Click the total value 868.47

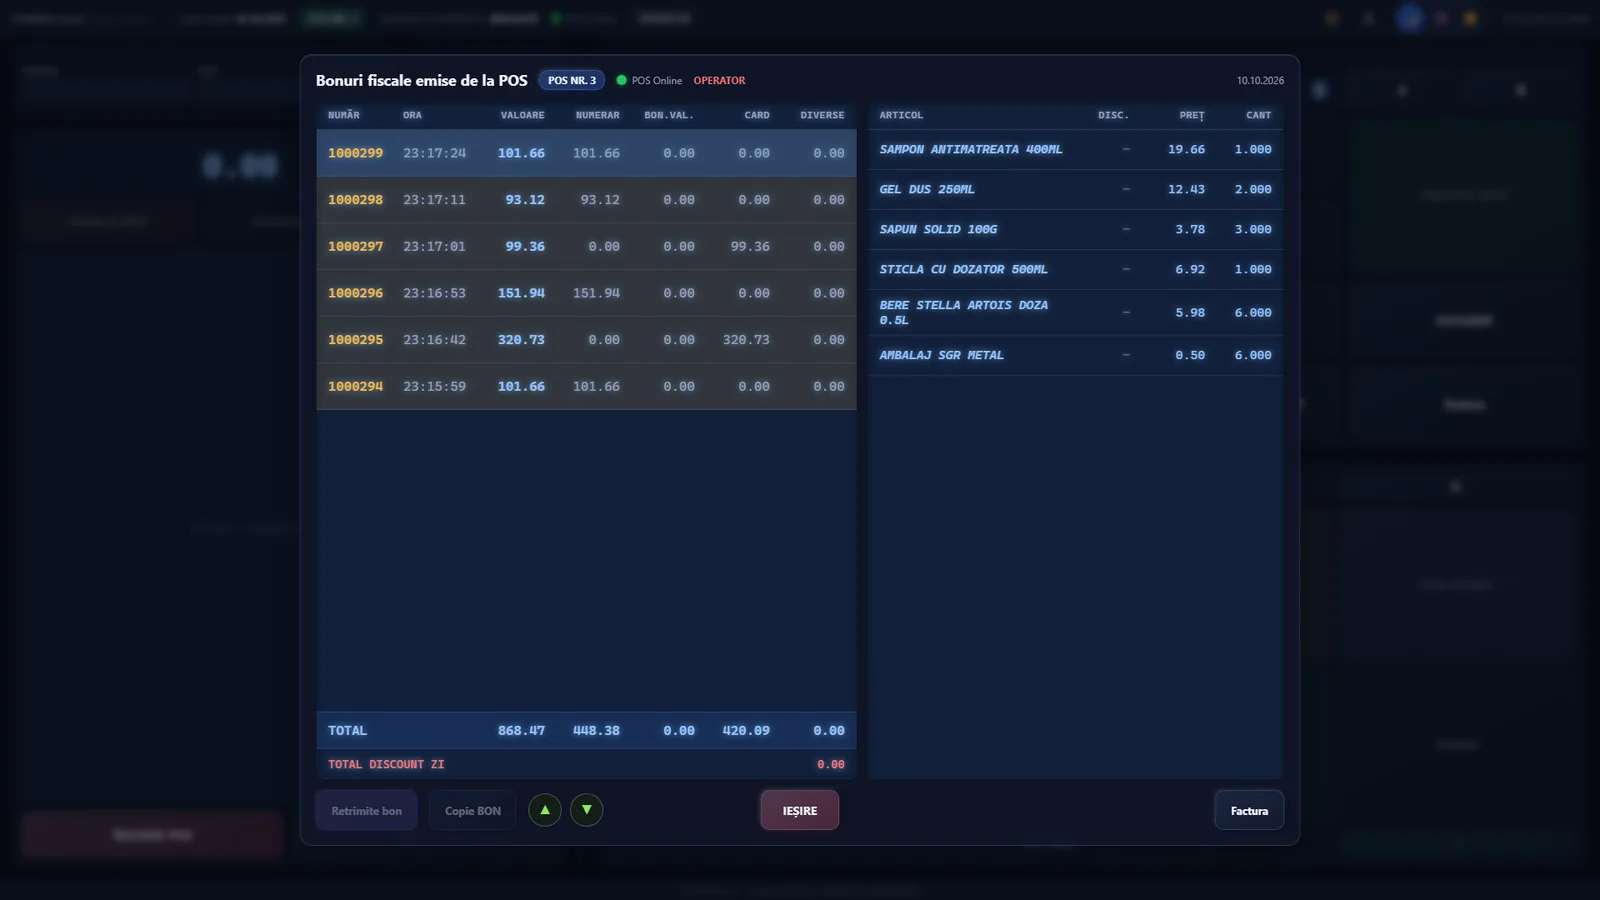click(x=521, y=731)
